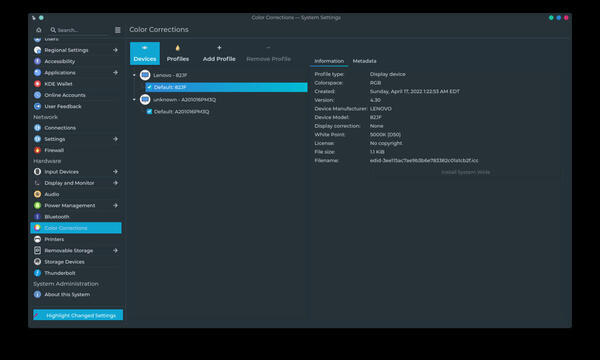Select the Color Corrections icon

click(38, 228)
